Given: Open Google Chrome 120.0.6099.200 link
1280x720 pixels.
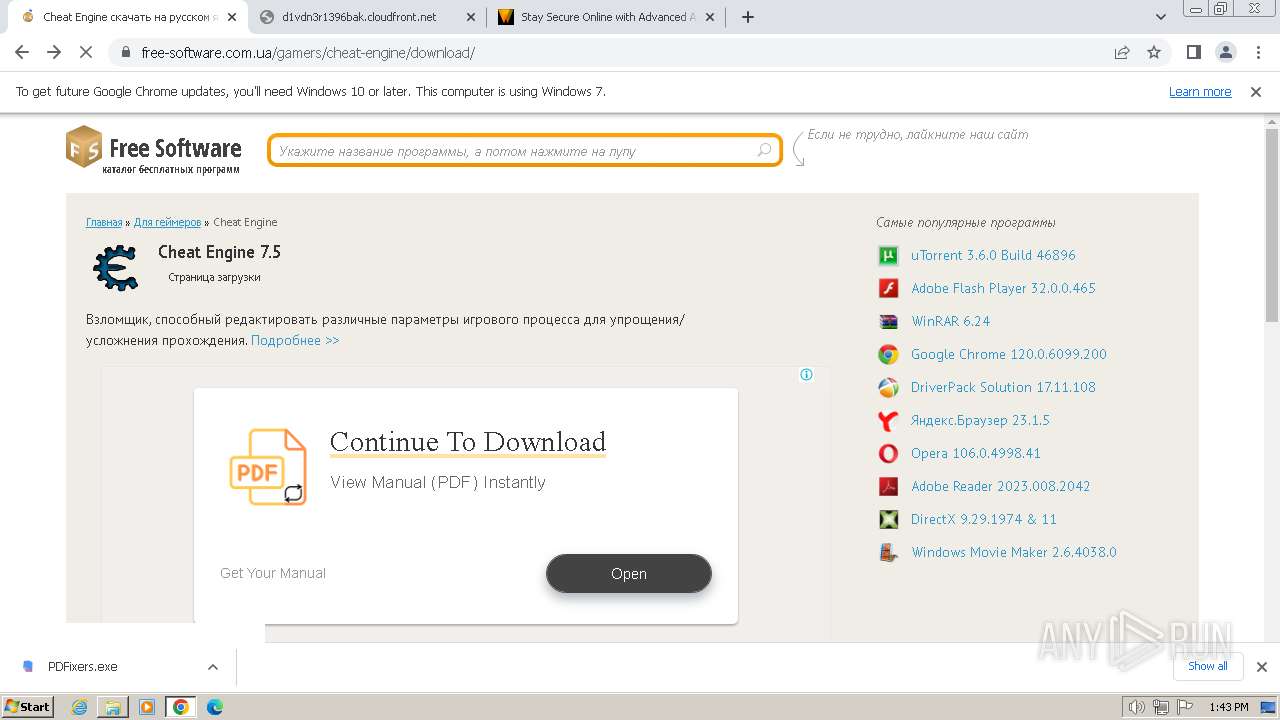Looking at the screenshot, I should click(1009, 354).
